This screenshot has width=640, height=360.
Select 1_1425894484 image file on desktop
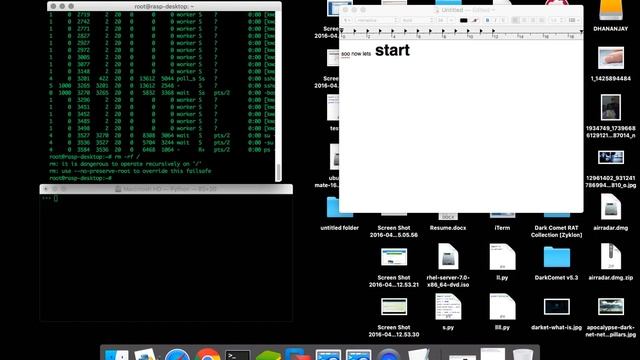coord(611,58)
